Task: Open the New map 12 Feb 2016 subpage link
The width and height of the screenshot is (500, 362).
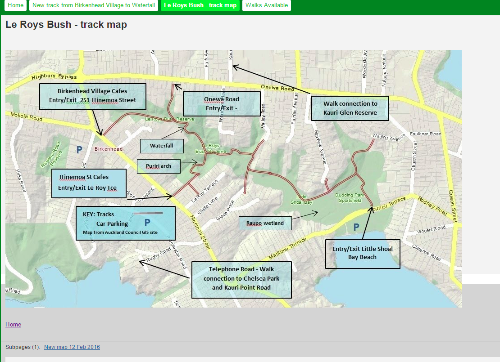Action: click(72, 347)
